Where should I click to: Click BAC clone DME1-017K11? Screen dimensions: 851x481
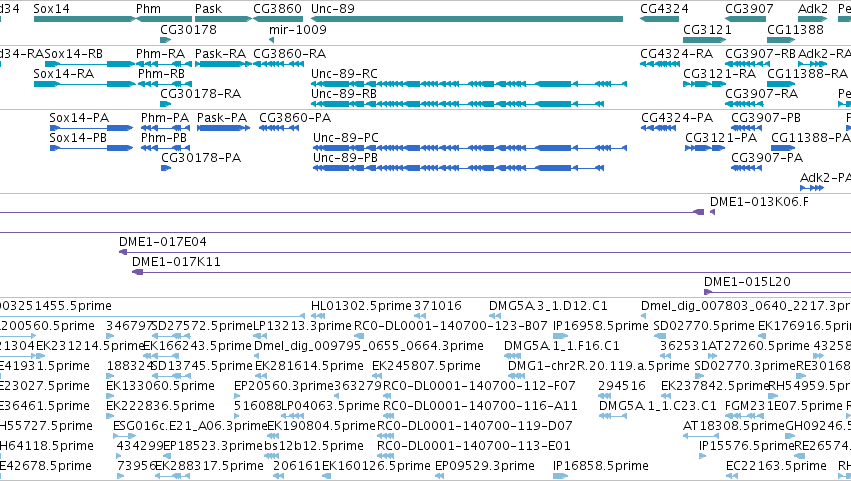pos(176,262)
